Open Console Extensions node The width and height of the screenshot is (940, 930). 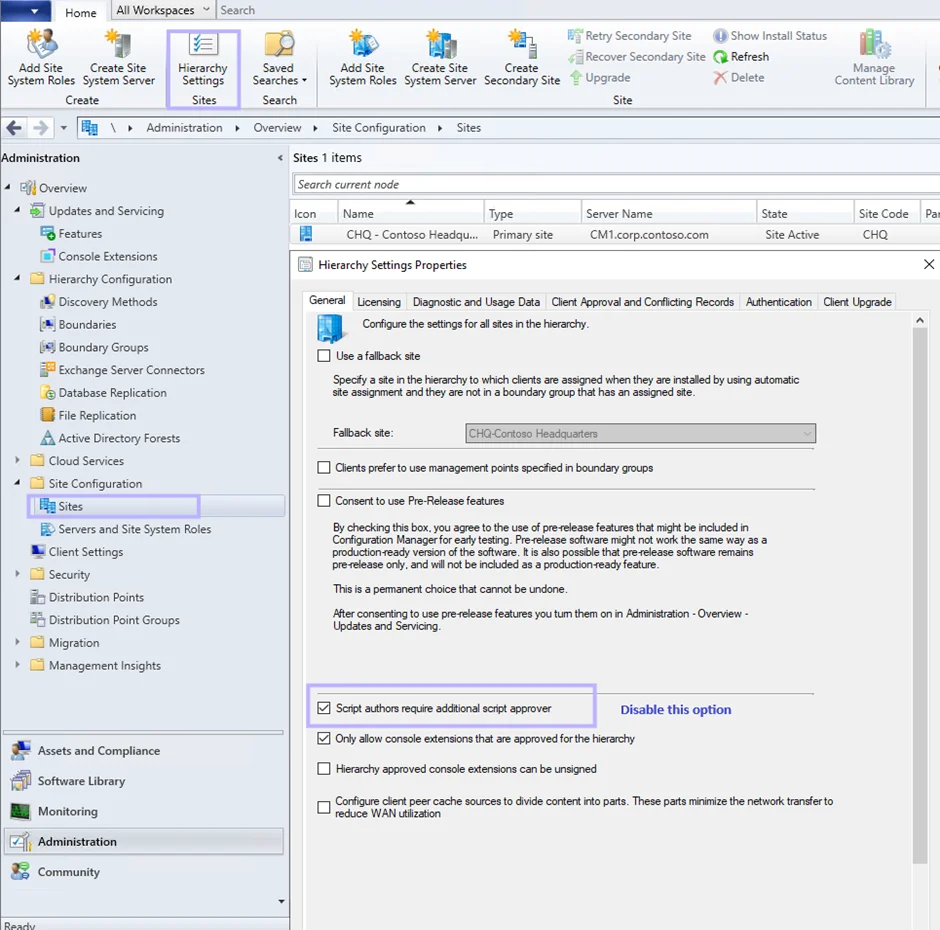(x=98, y=257)
